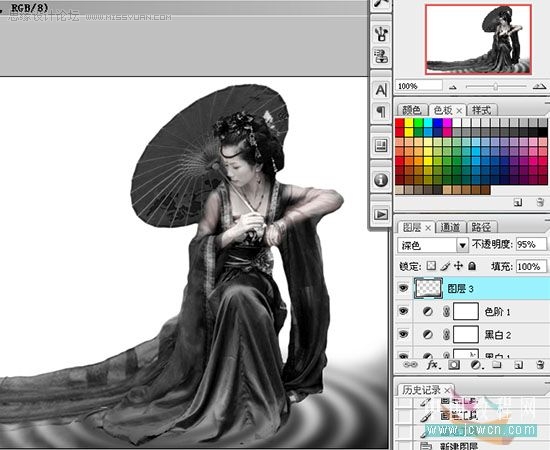Click mask link icon on 黑白 2
This screenshot has height=450, width=550.
(446, 335)
